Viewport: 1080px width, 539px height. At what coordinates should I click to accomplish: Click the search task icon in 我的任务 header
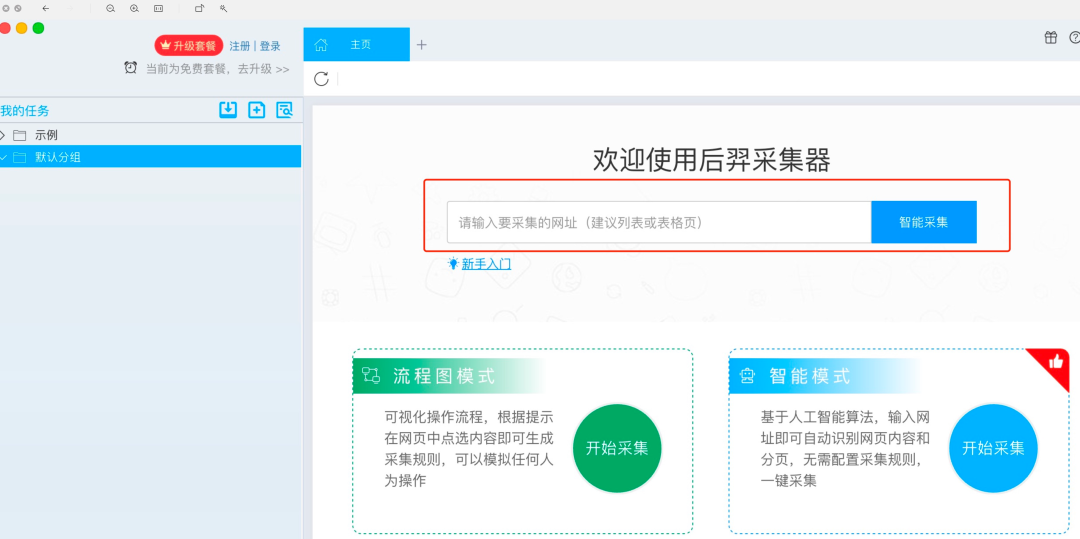284,109
